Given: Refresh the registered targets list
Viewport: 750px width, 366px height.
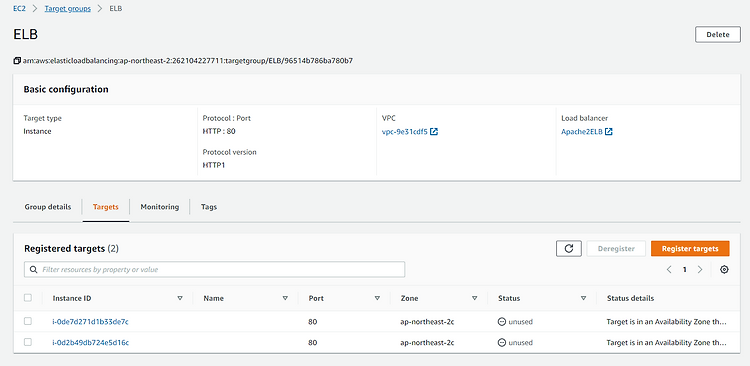Looking at the screenshot, I should pos(569,249).
